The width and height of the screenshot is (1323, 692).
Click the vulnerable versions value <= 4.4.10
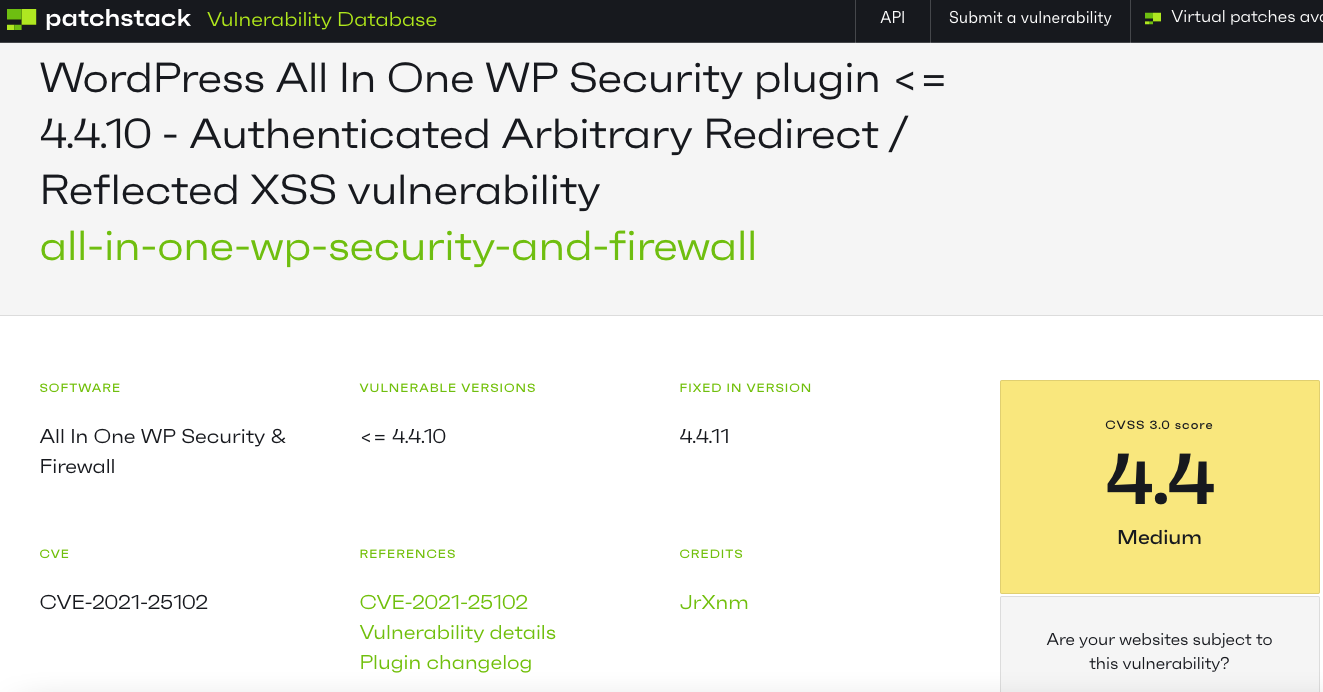point(403,436)
